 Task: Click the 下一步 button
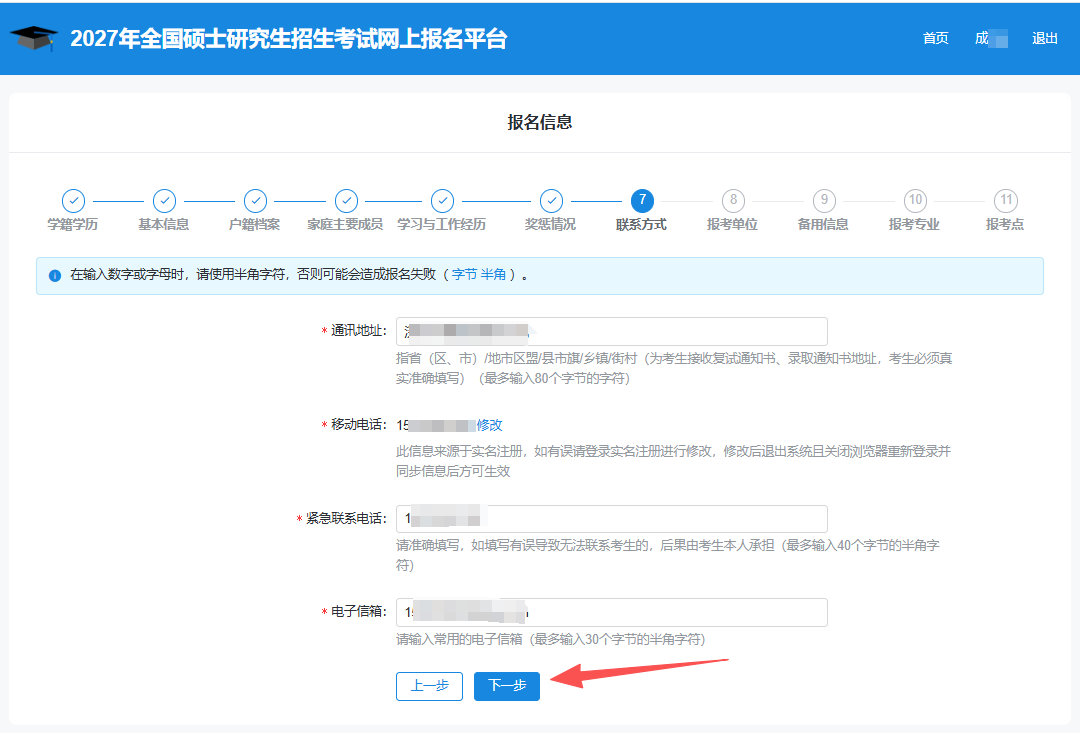(507, 686)
